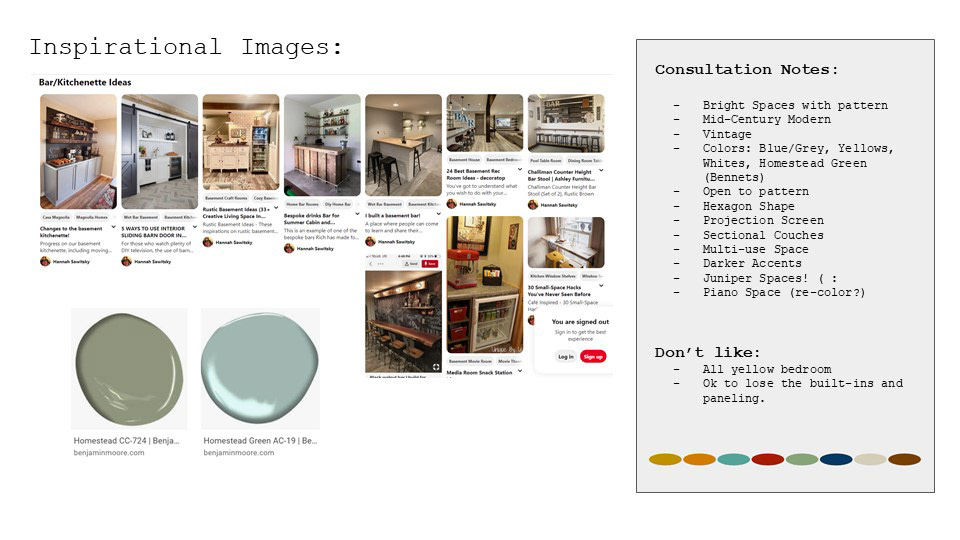The width and height of the screenshot is (960, 540).
Task: Expand chevron next to 30 Small-Space Hacks
Action: [x=601, y=286]
